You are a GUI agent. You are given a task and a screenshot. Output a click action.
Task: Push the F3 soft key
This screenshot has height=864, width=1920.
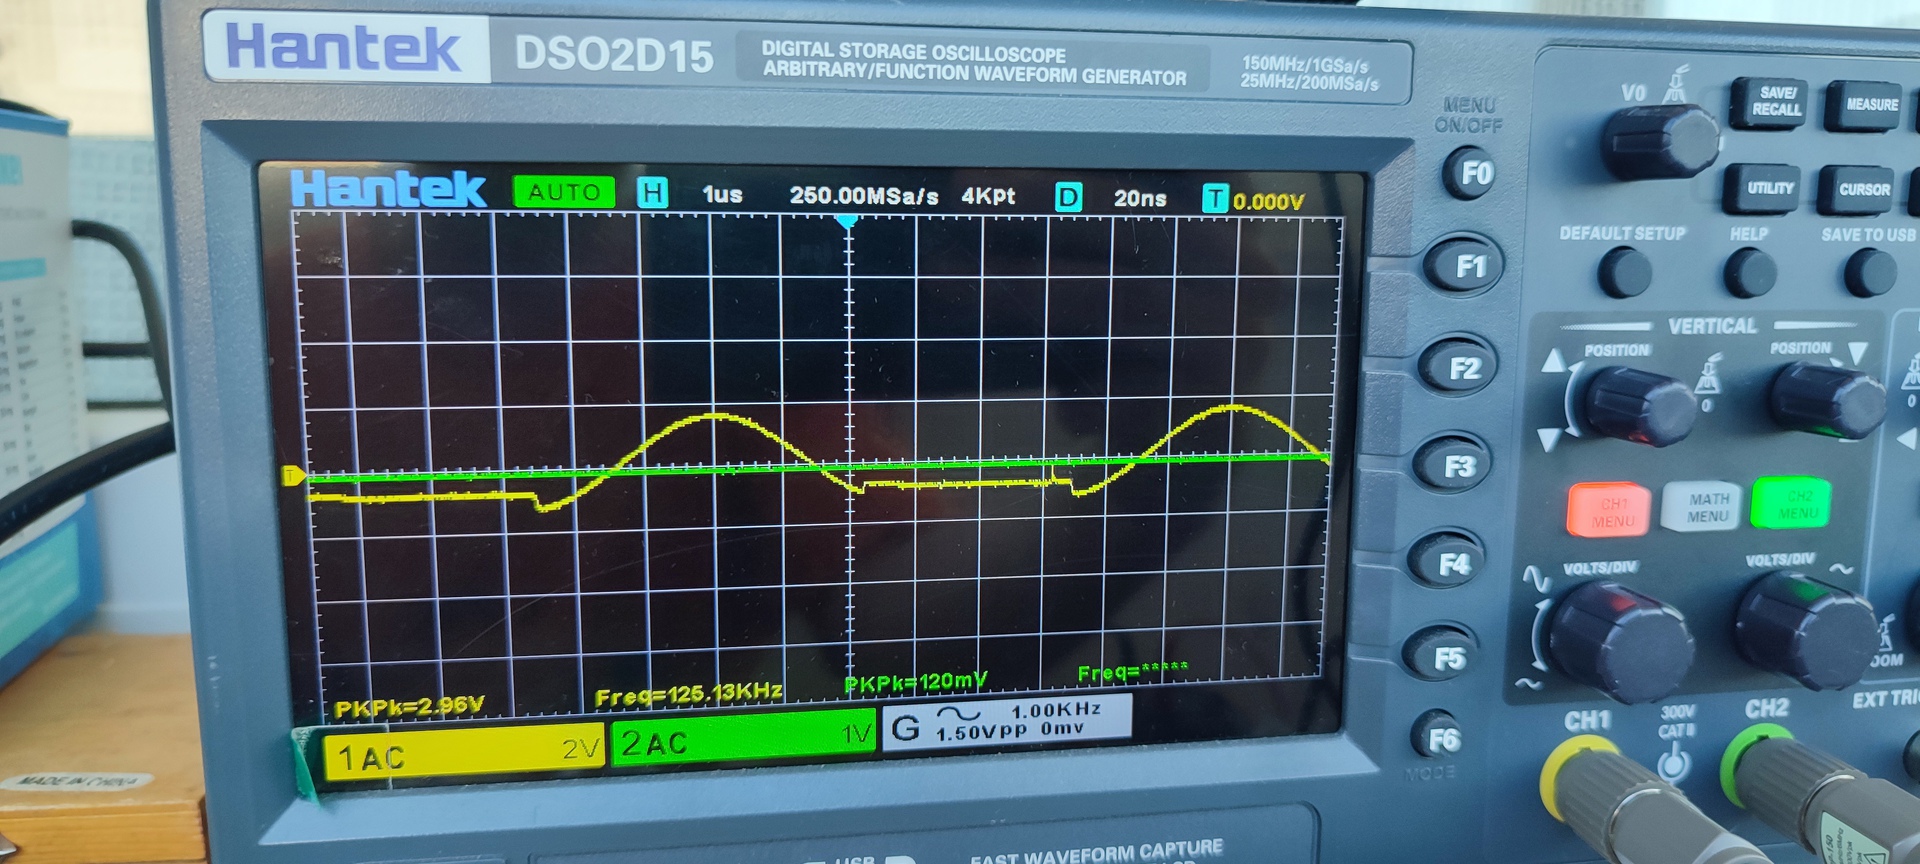pos(1454,466)
